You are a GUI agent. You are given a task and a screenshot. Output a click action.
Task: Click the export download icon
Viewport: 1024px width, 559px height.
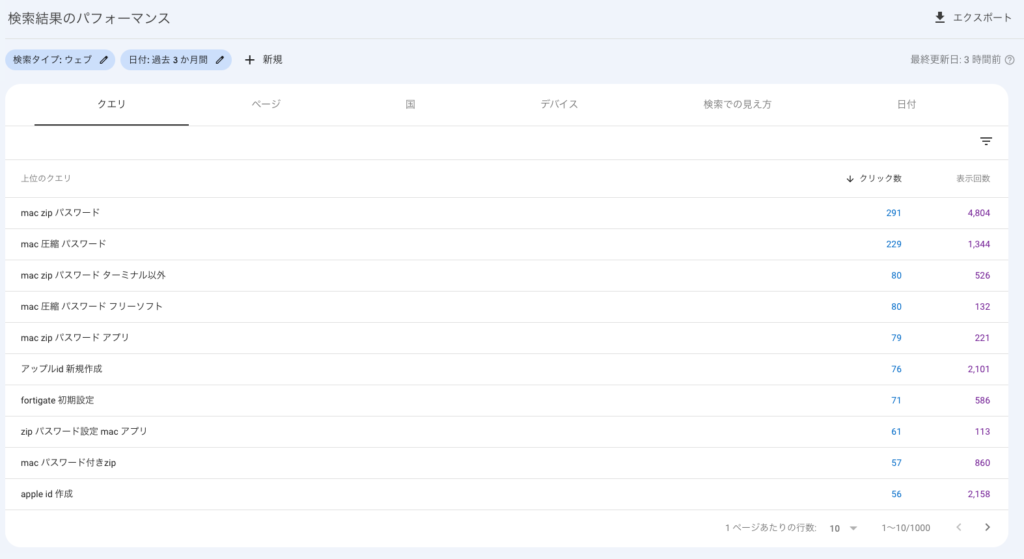pyautogui.click(x=940, y=18)
